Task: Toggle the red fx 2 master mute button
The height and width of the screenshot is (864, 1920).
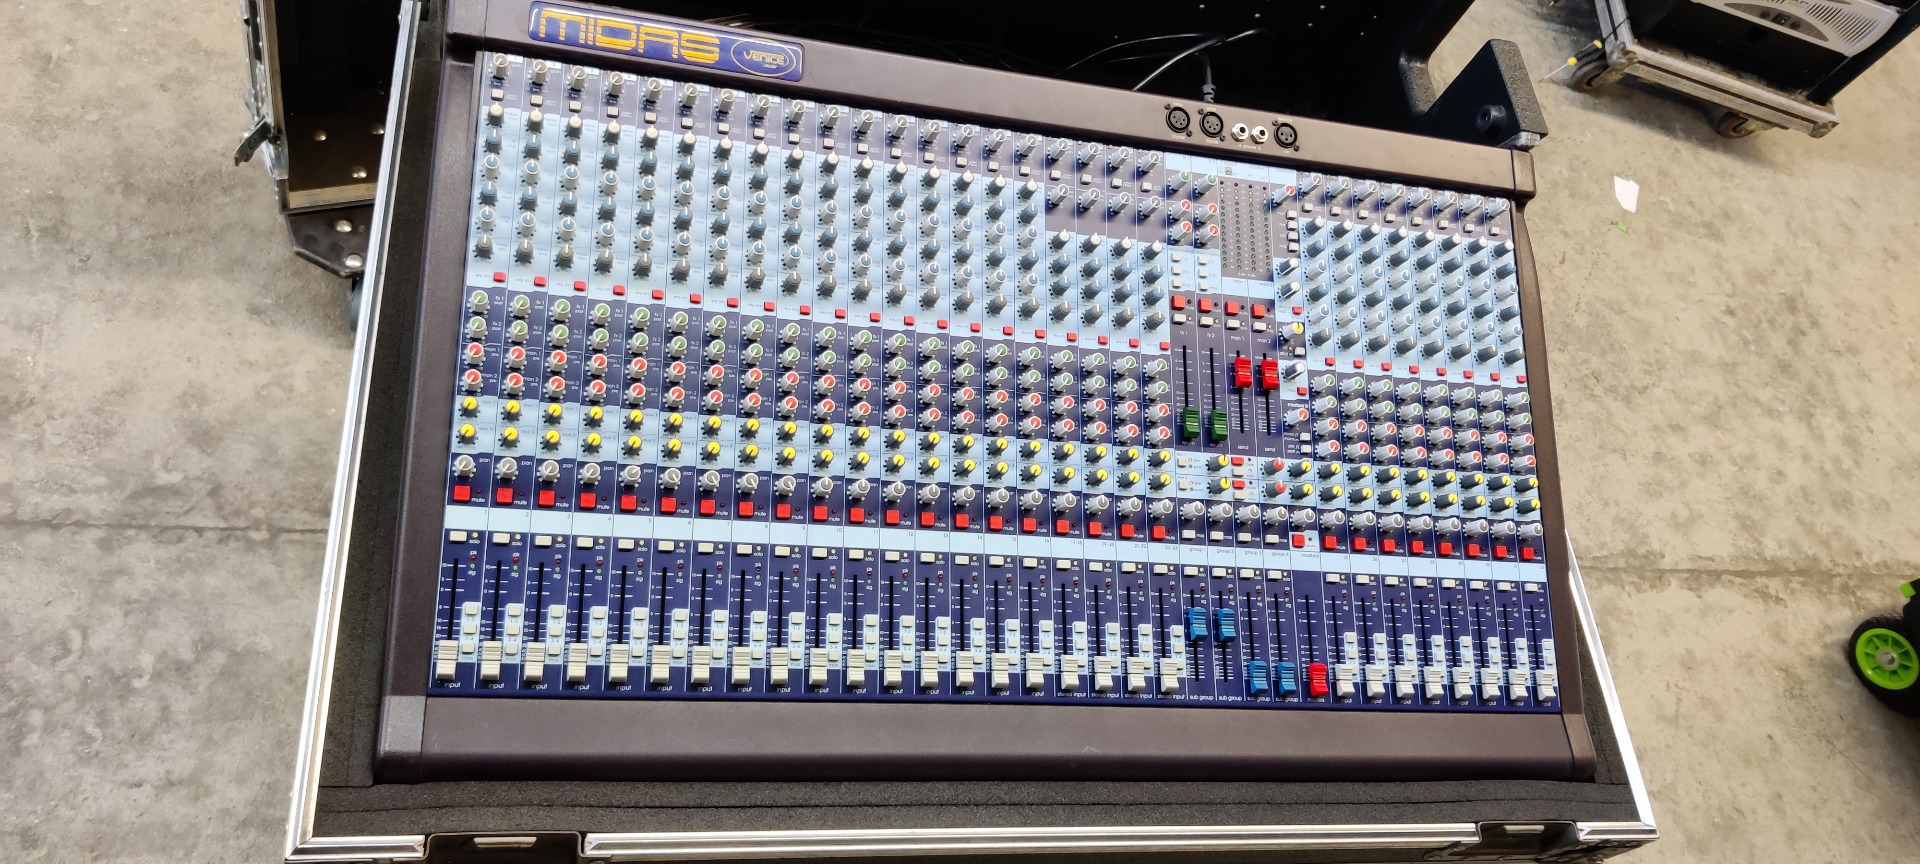Action: click(x=1206, y=306)
